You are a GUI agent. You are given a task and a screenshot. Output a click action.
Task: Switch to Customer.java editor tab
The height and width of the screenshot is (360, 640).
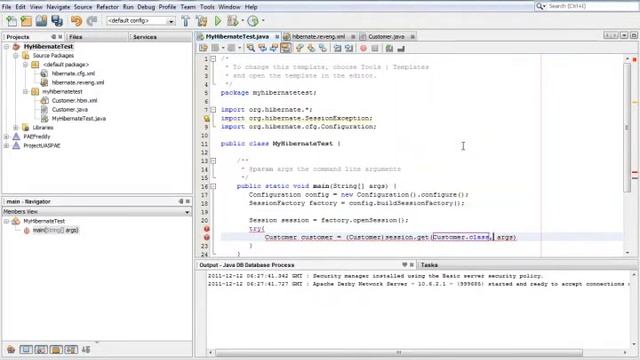386,37
